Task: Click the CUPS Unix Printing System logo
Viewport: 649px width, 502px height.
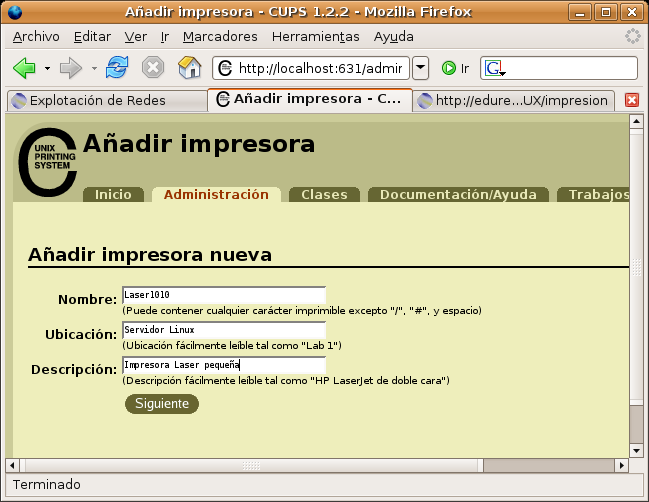Action: tap(46, 160)
